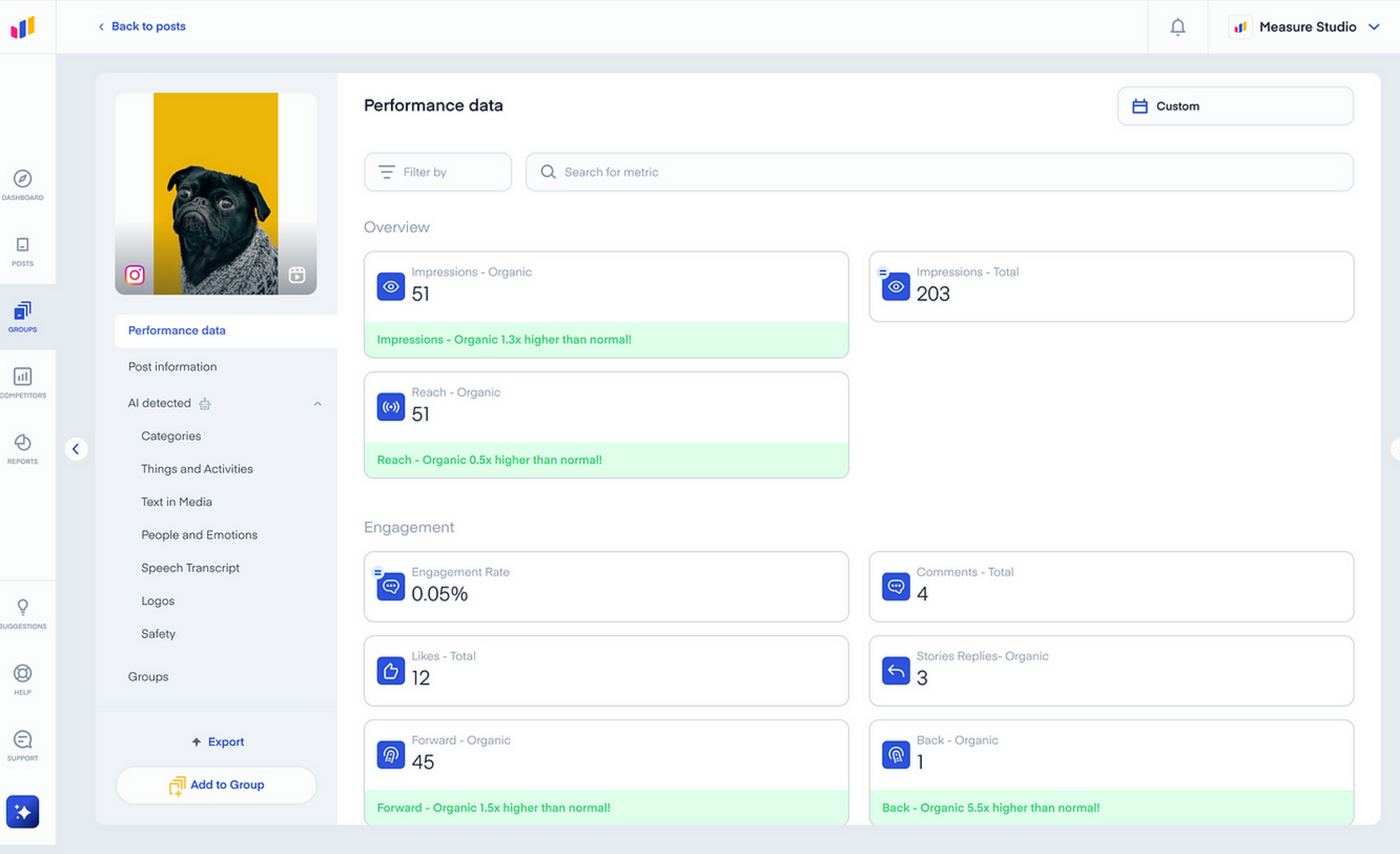1400x854 pixels.
Task: Select the Post information tab
Action: (x=172, y=367)
